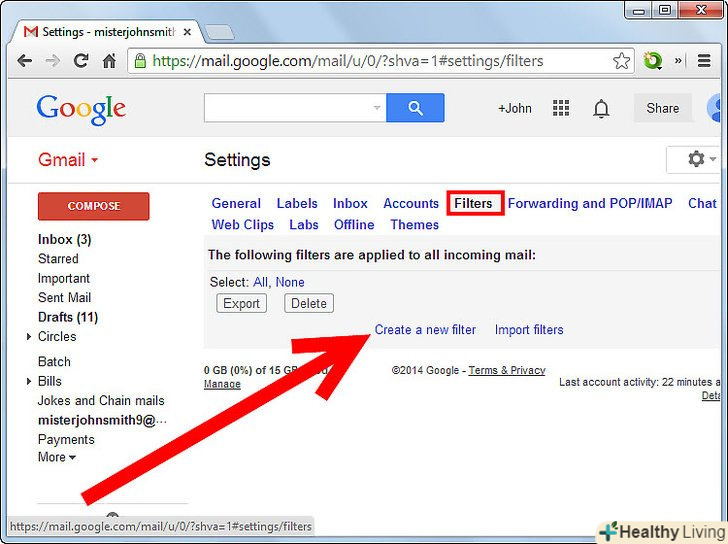Open the Google apps grid icon
The height and width of the screenshot is (544, 728).
point(561,108)
